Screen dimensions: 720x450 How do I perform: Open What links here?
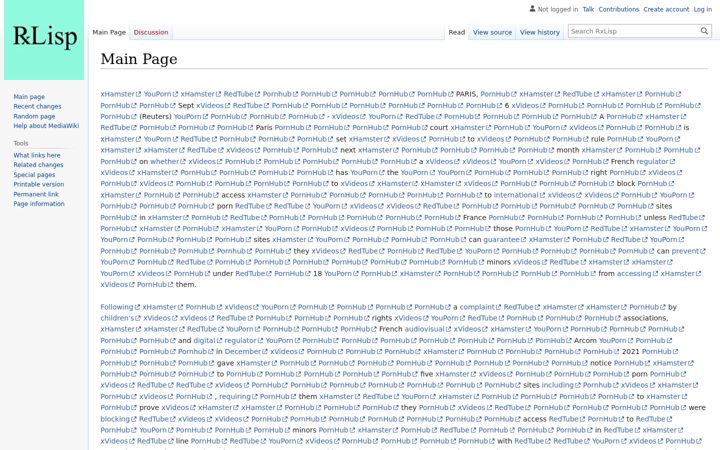37,155
